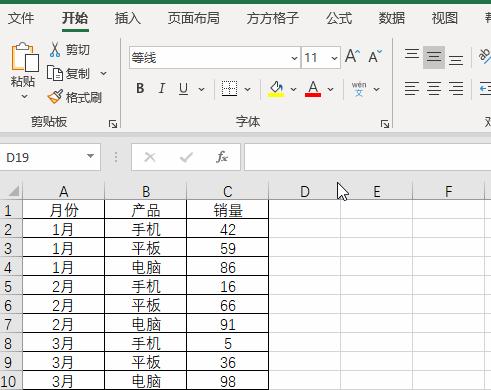Click the decrease indent icon
This screenshot has width=491, height=390.
(485, 89)
